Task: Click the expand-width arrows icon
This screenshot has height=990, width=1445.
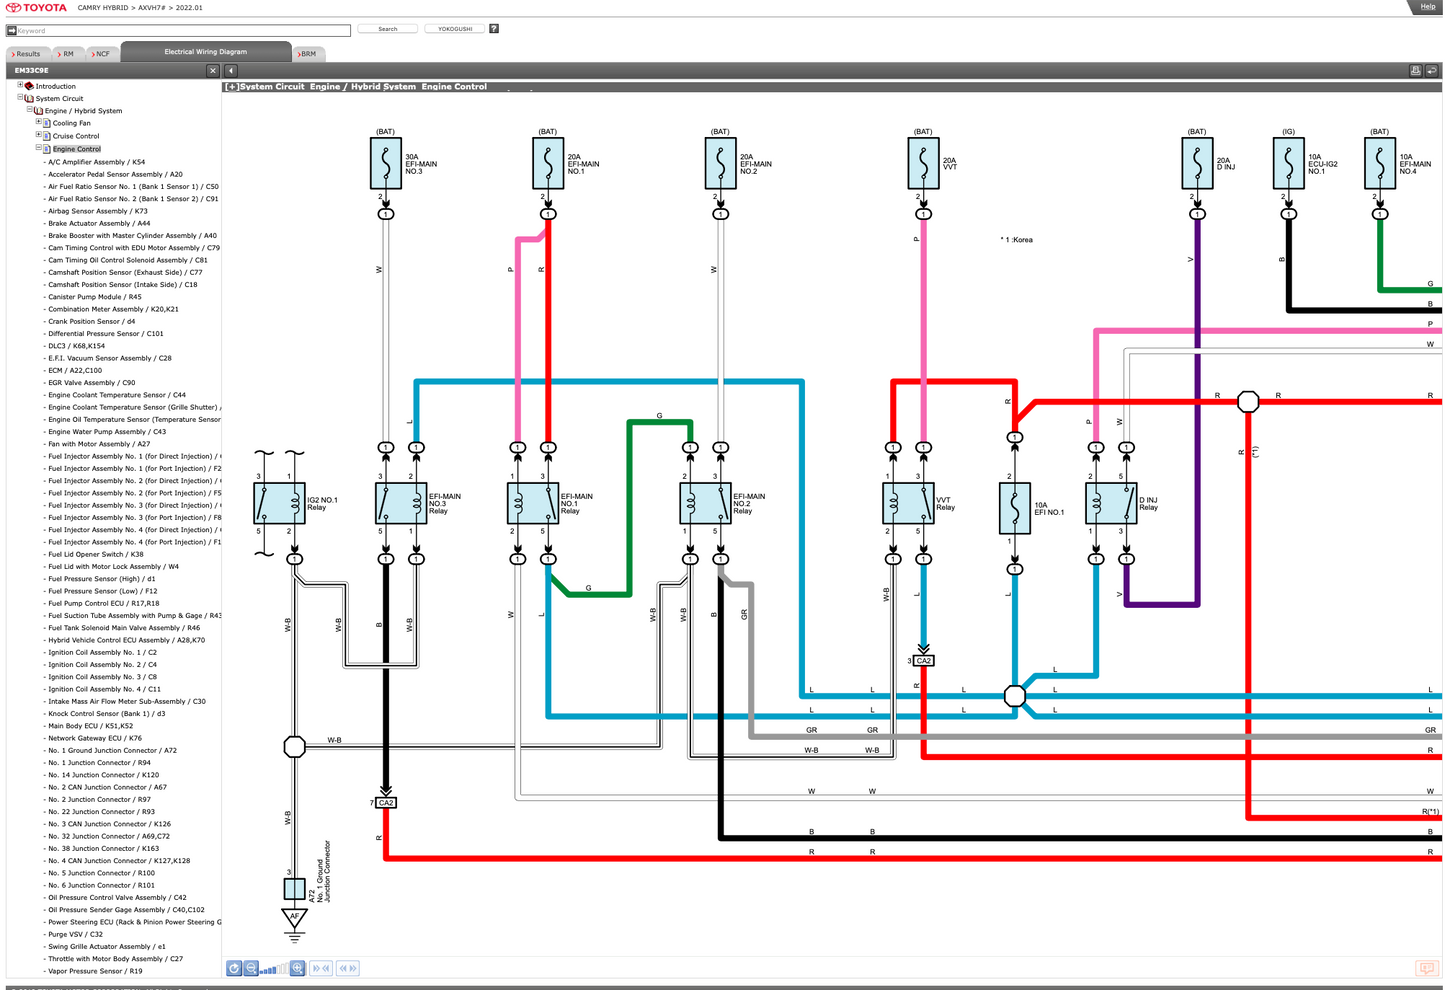Action: point(347,968)
